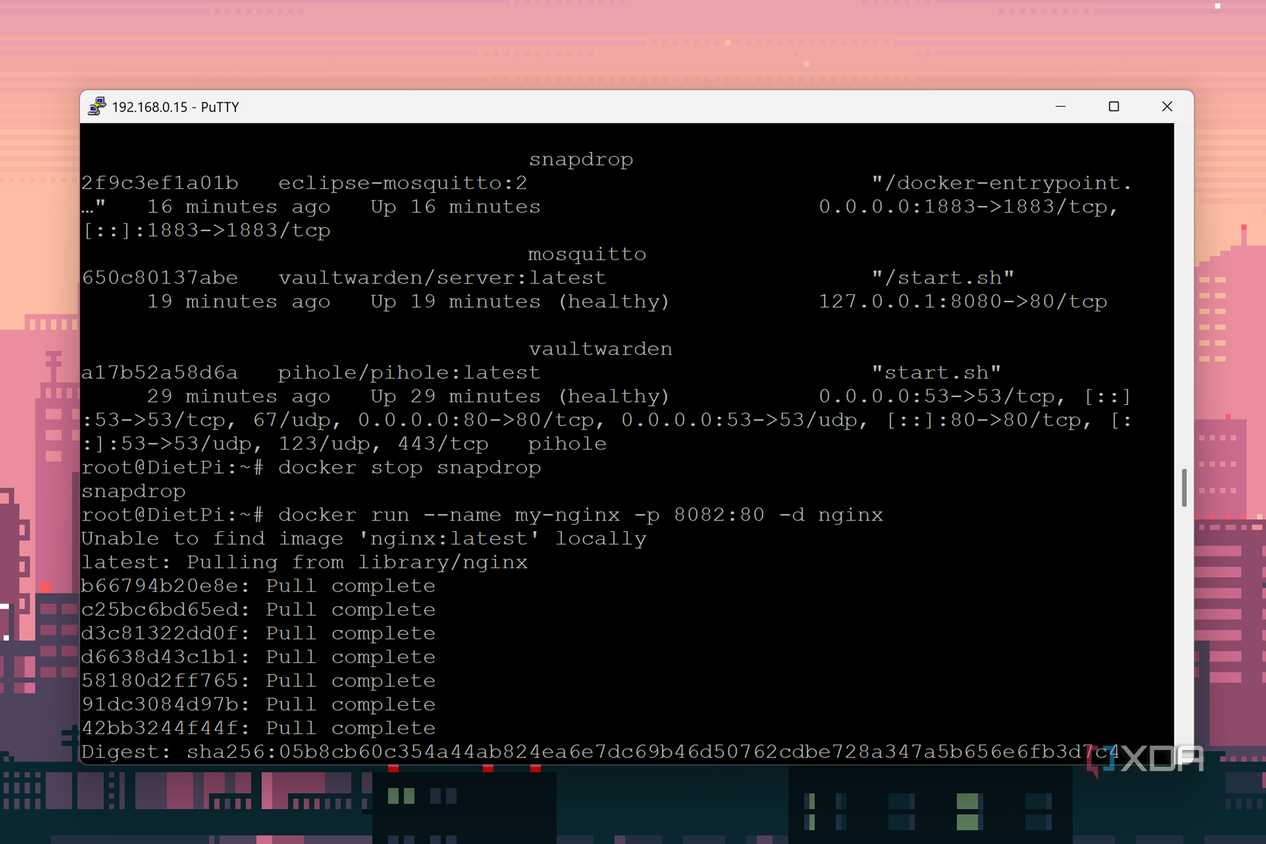Click layer 42bb3244f44f pull complete line
This screenshot has width=1266, height=844.
click(x=258, y=729)
